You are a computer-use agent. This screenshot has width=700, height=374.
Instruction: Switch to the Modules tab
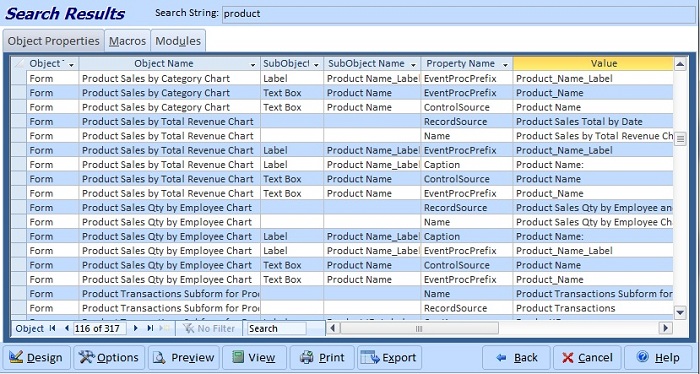pos(178,41)
